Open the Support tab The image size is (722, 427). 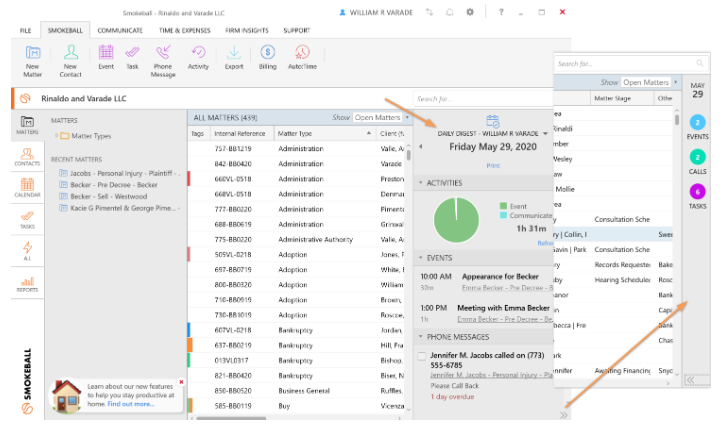tap(297, 30)
